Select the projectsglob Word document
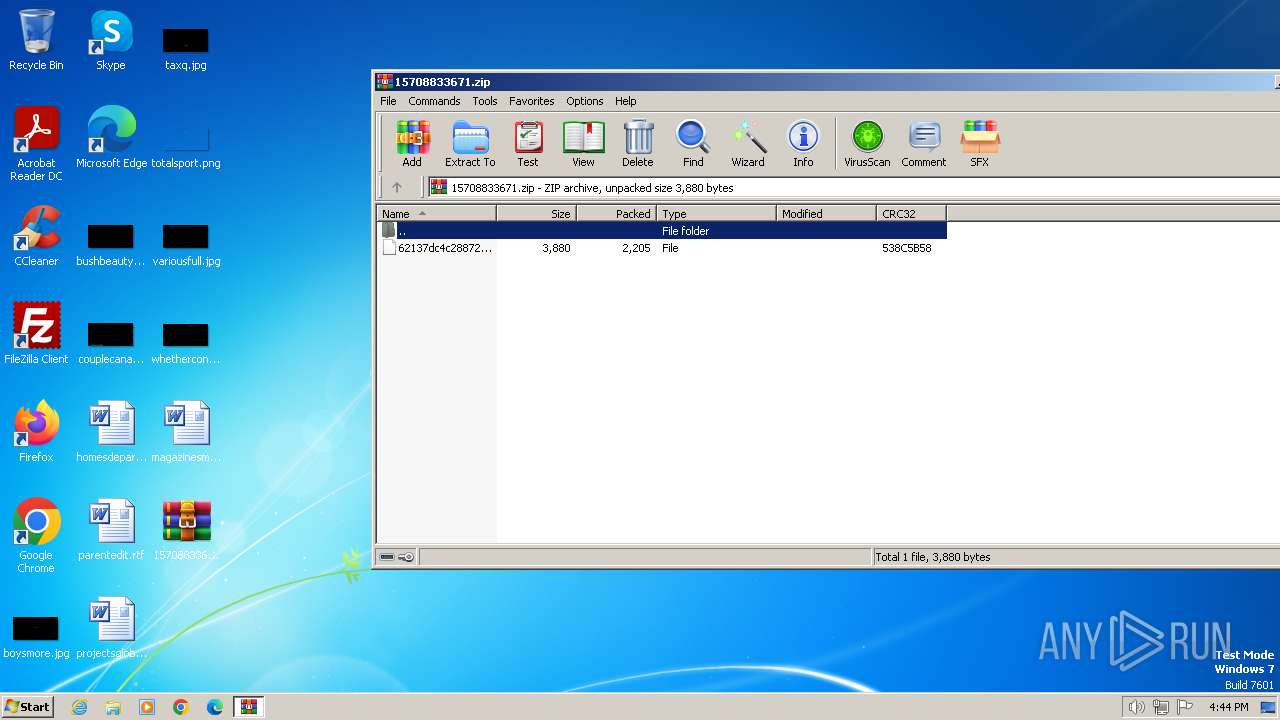Screen dimensions: 1280x720 point(111,627)
